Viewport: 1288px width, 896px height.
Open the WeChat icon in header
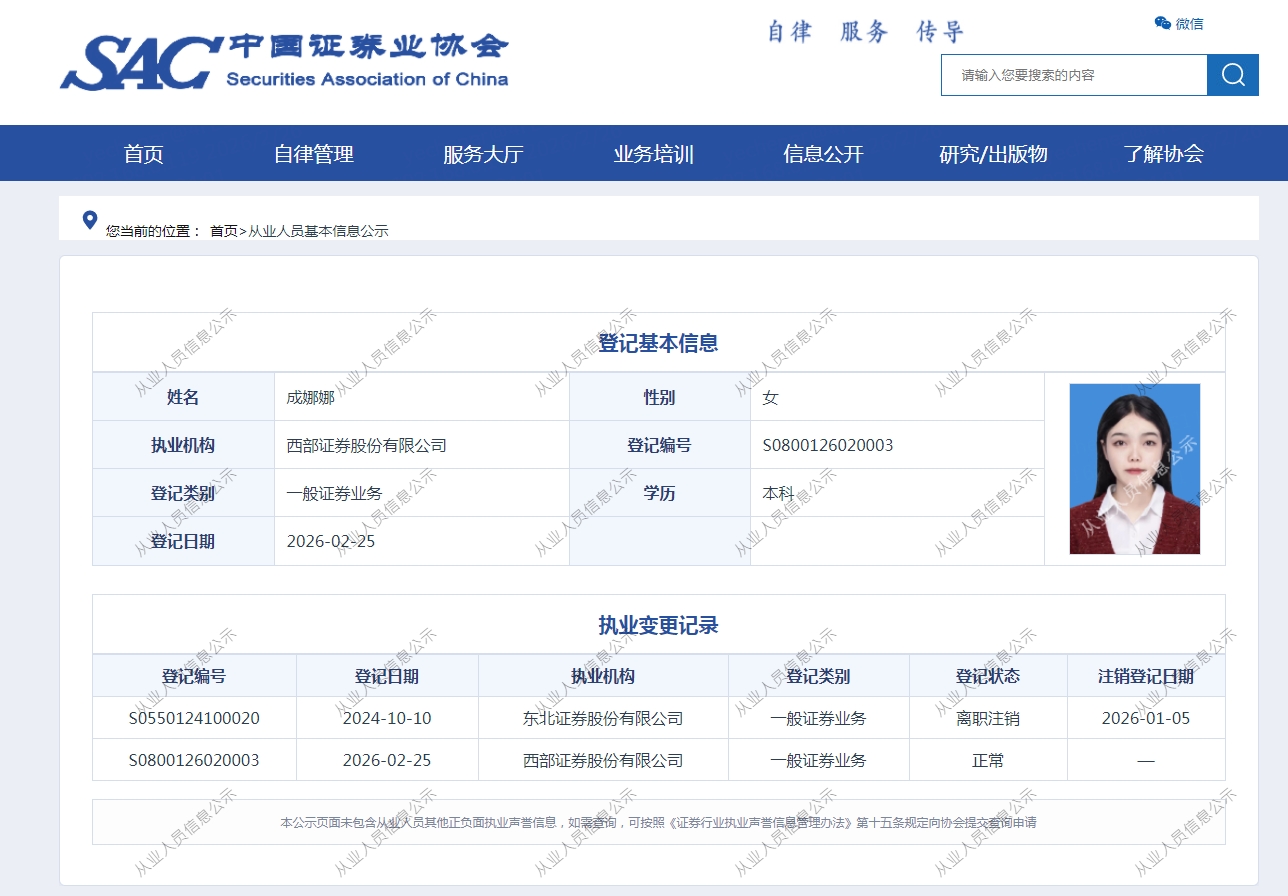(1163, 23)
